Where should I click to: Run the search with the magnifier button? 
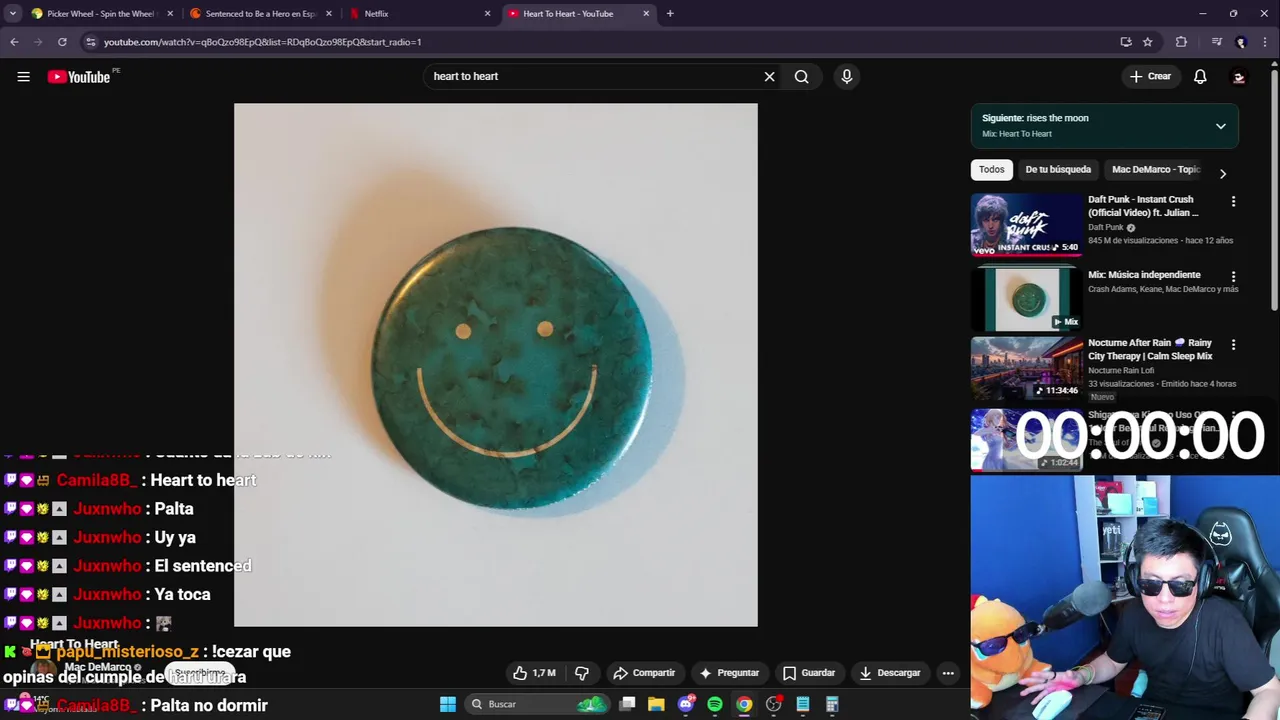coord(801,77)
